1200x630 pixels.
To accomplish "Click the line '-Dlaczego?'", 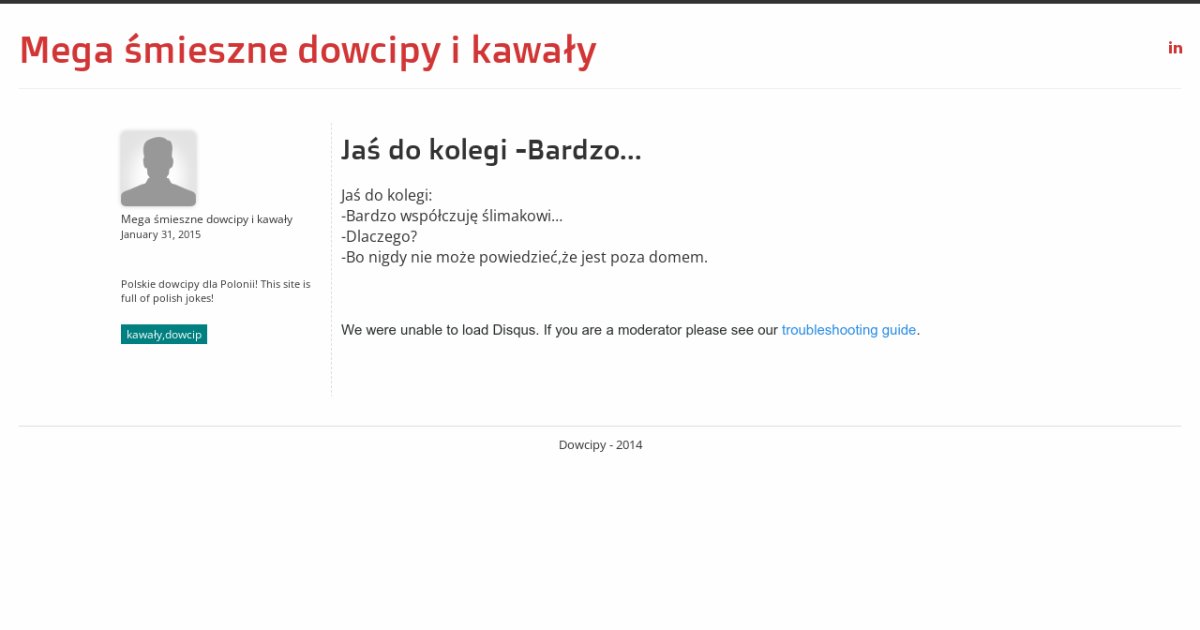I will point(379,236).
